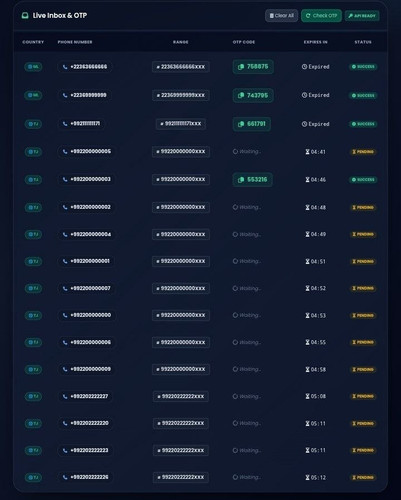Click the Success status of 553216 row
The image size is (401, 500).
tap(363, 180)
